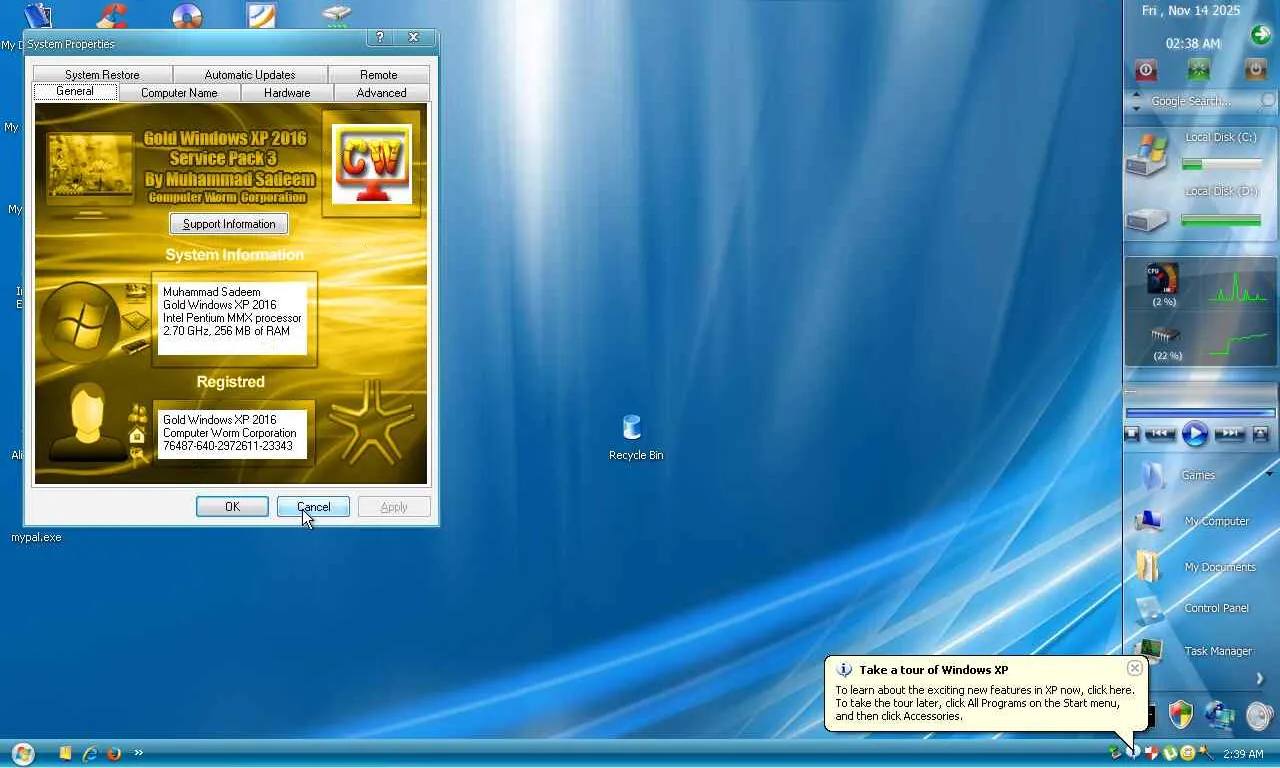Open the Recycle Bin desktop icon

coord(632,428)
